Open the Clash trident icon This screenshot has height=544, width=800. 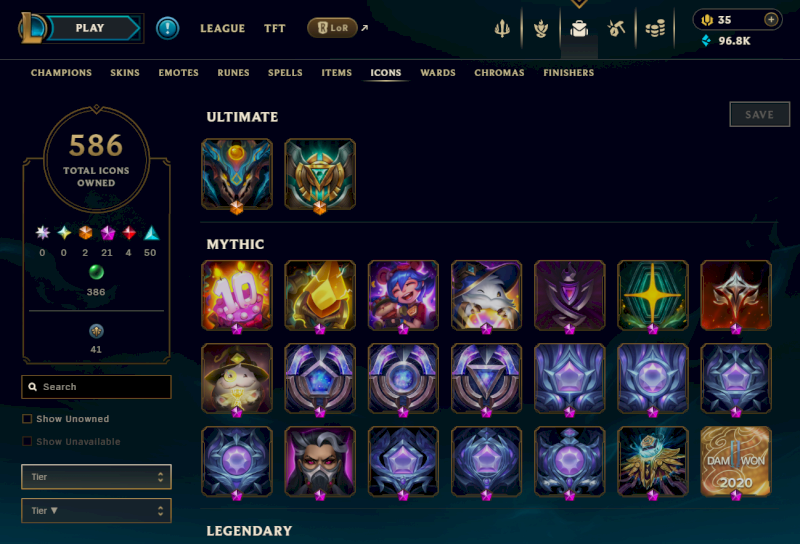point(502,29)
